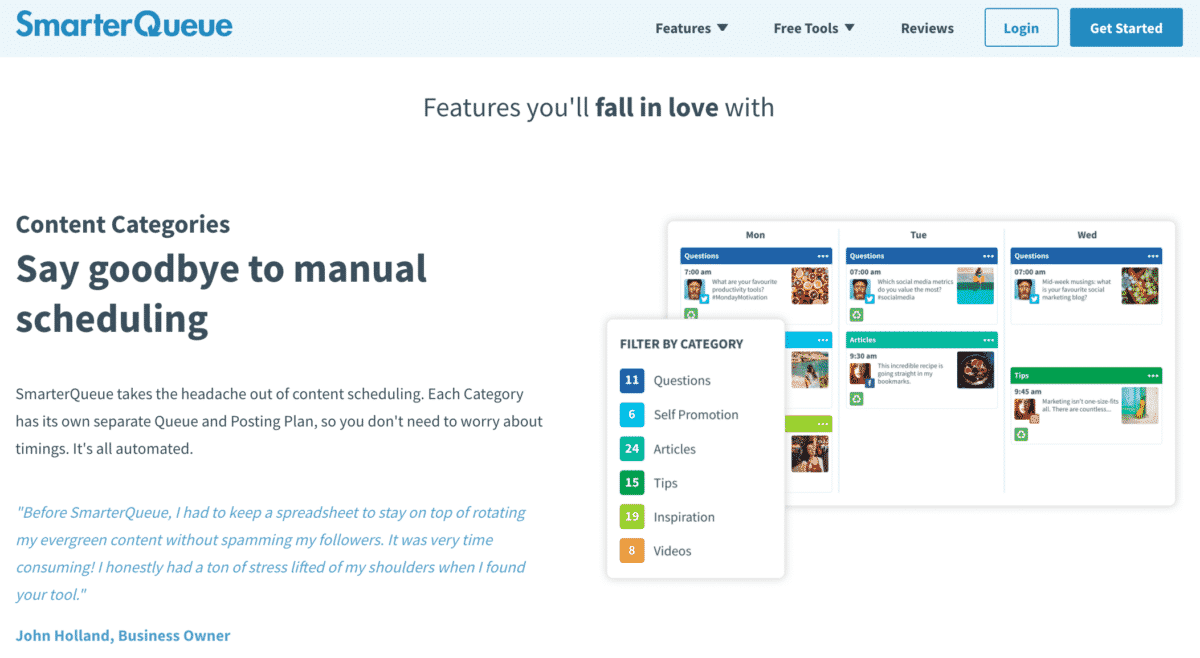This screenshot has width=1200, height=658.
Task: Click the Twitter badge on Monday's Questions post
Action: [x=703, y=298]
